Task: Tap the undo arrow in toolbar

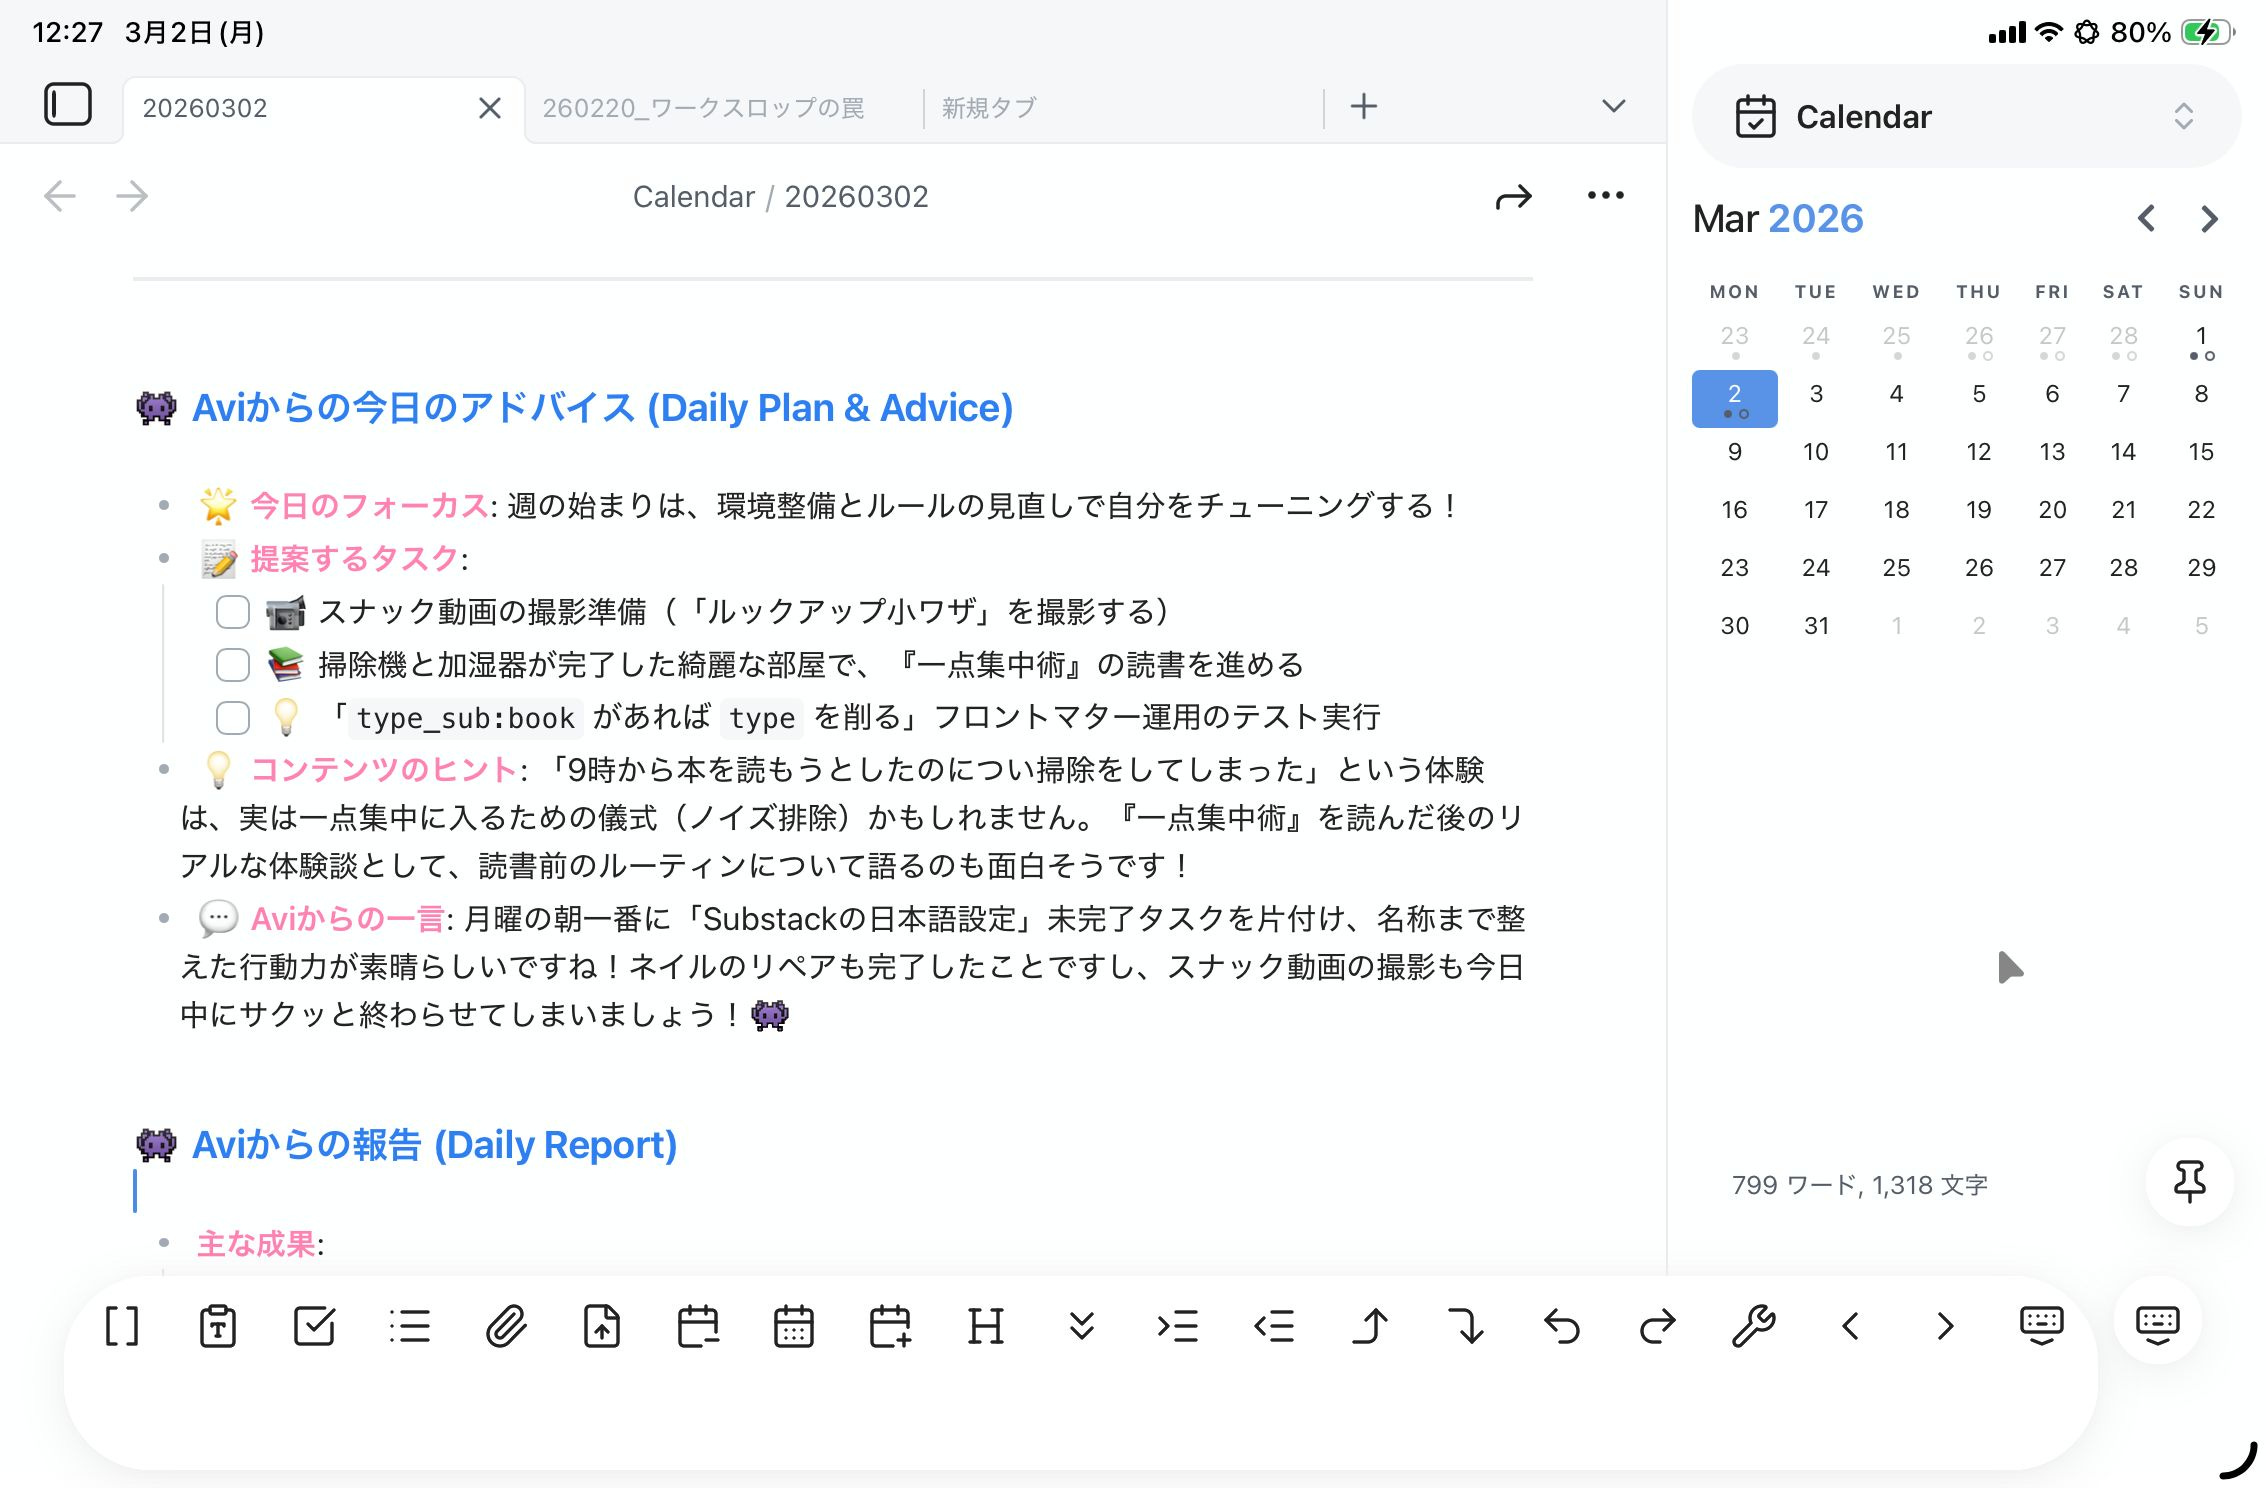Action: [1562, 1327]
